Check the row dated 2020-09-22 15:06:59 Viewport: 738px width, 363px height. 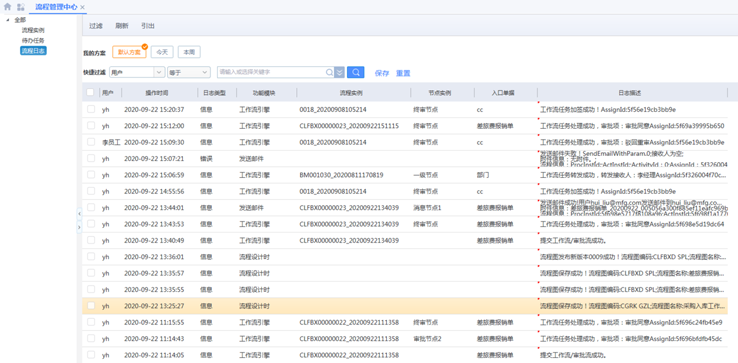pos(90,175)
